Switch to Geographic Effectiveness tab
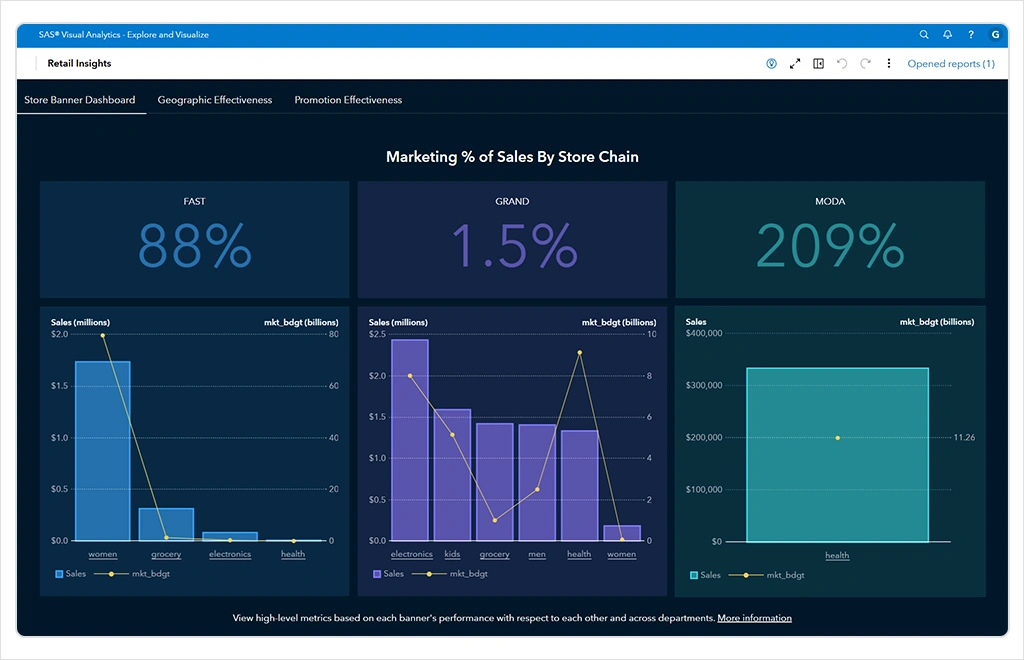This screenshot has width=1024, height=660. [215, 100]
